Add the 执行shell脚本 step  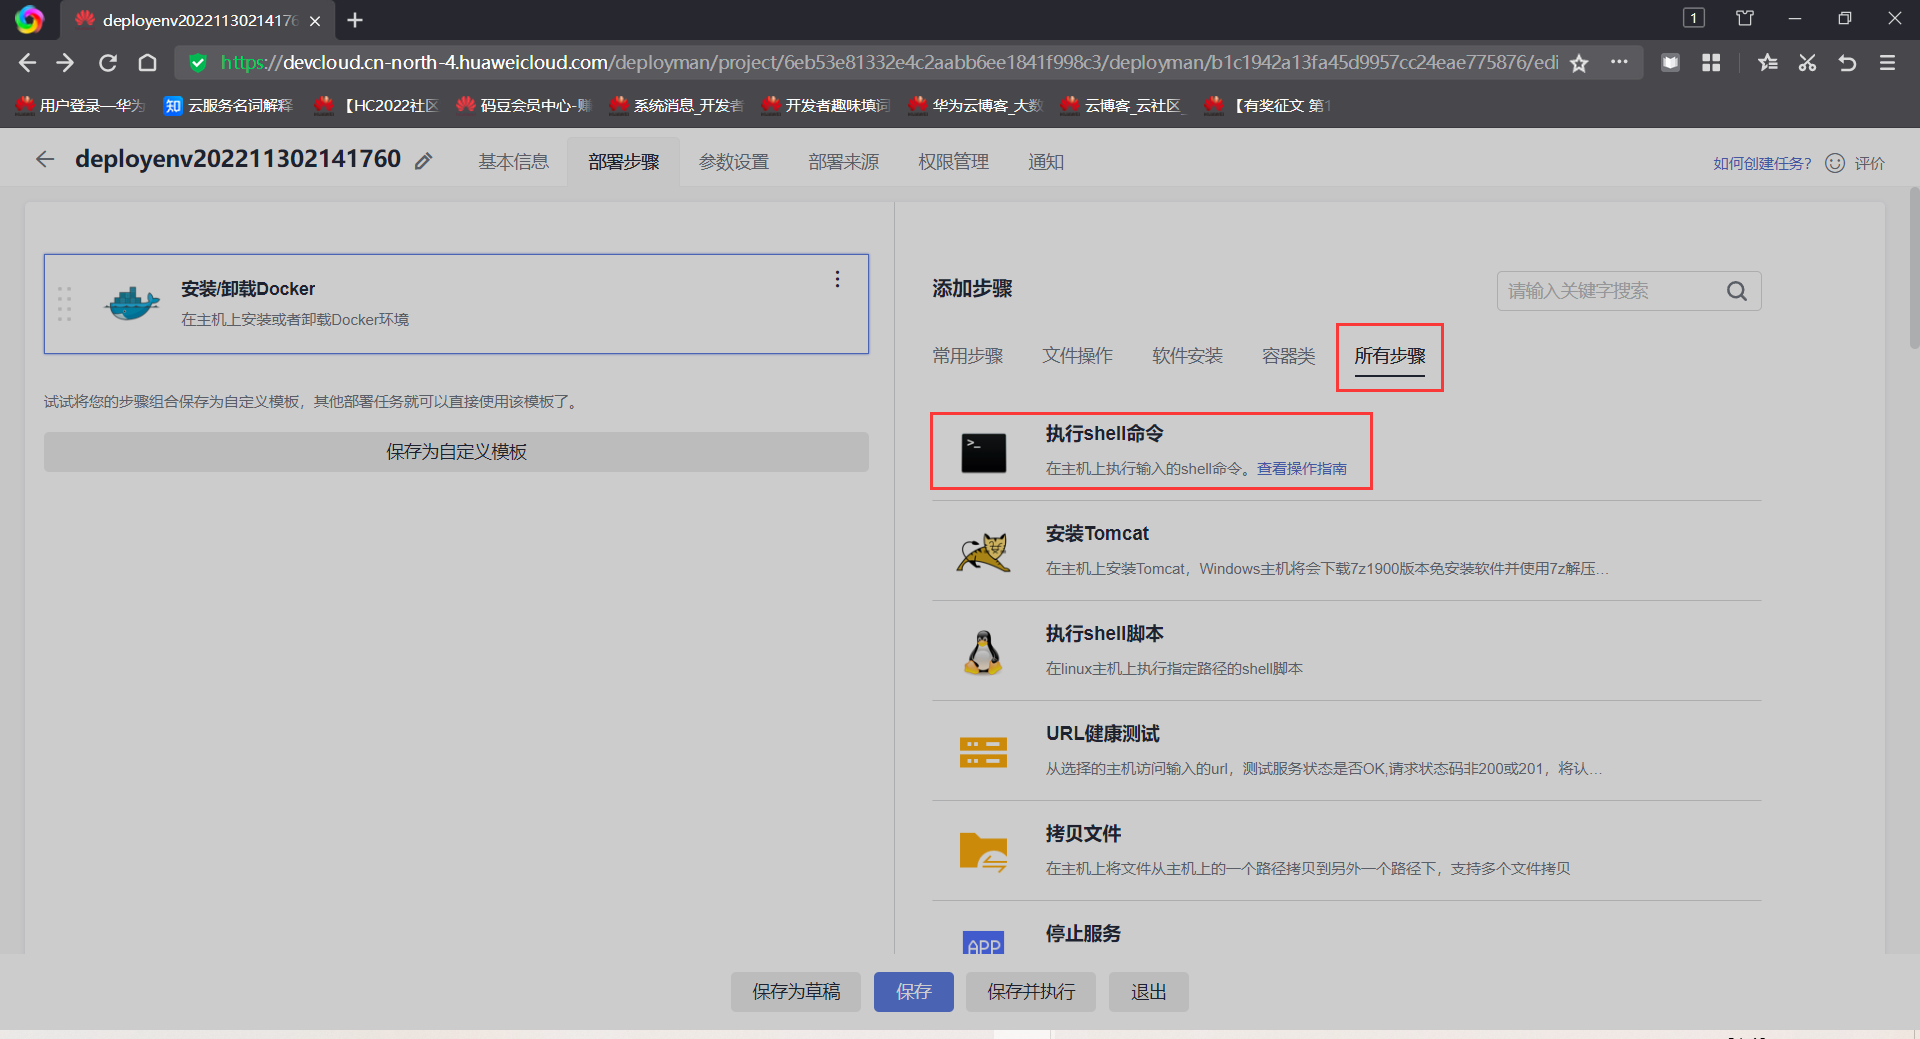[1346, 651]
